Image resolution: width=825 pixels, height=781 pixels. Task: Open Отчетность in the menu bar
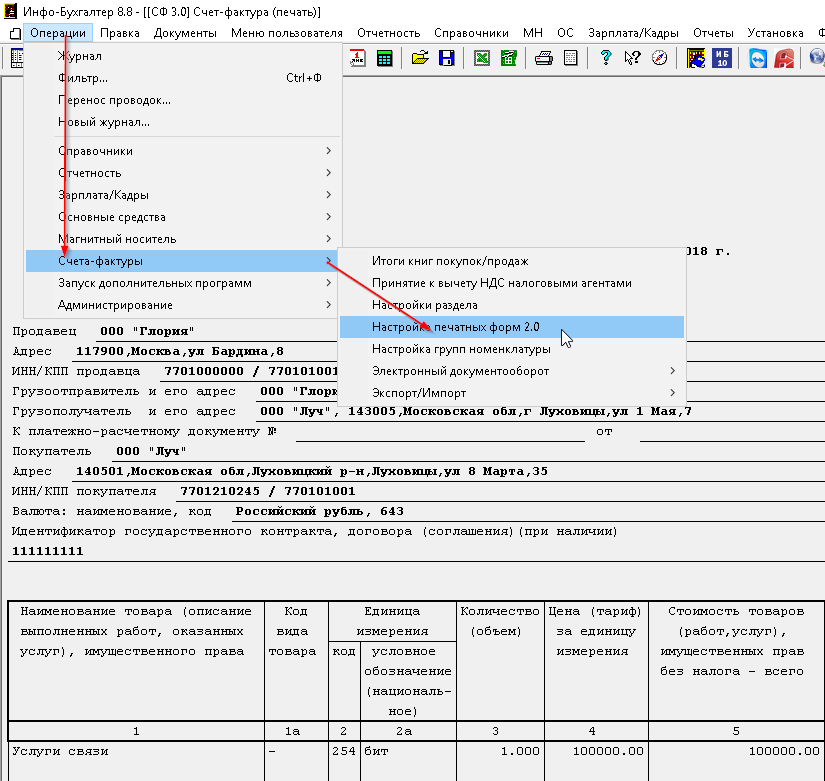point(389,33)
